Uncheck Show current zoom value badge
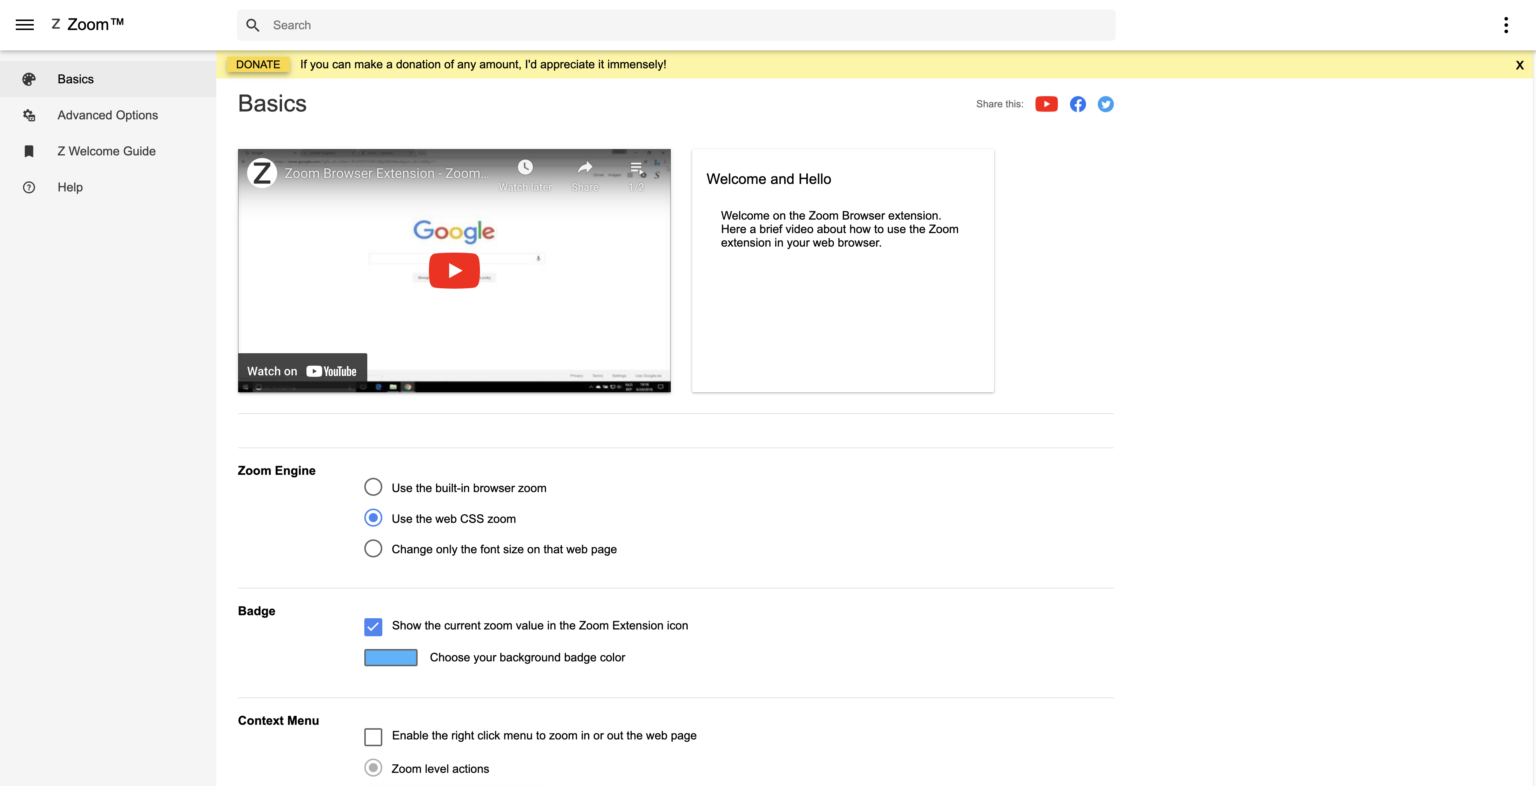This screenshot has width=1536, height=786. (373, 627)
